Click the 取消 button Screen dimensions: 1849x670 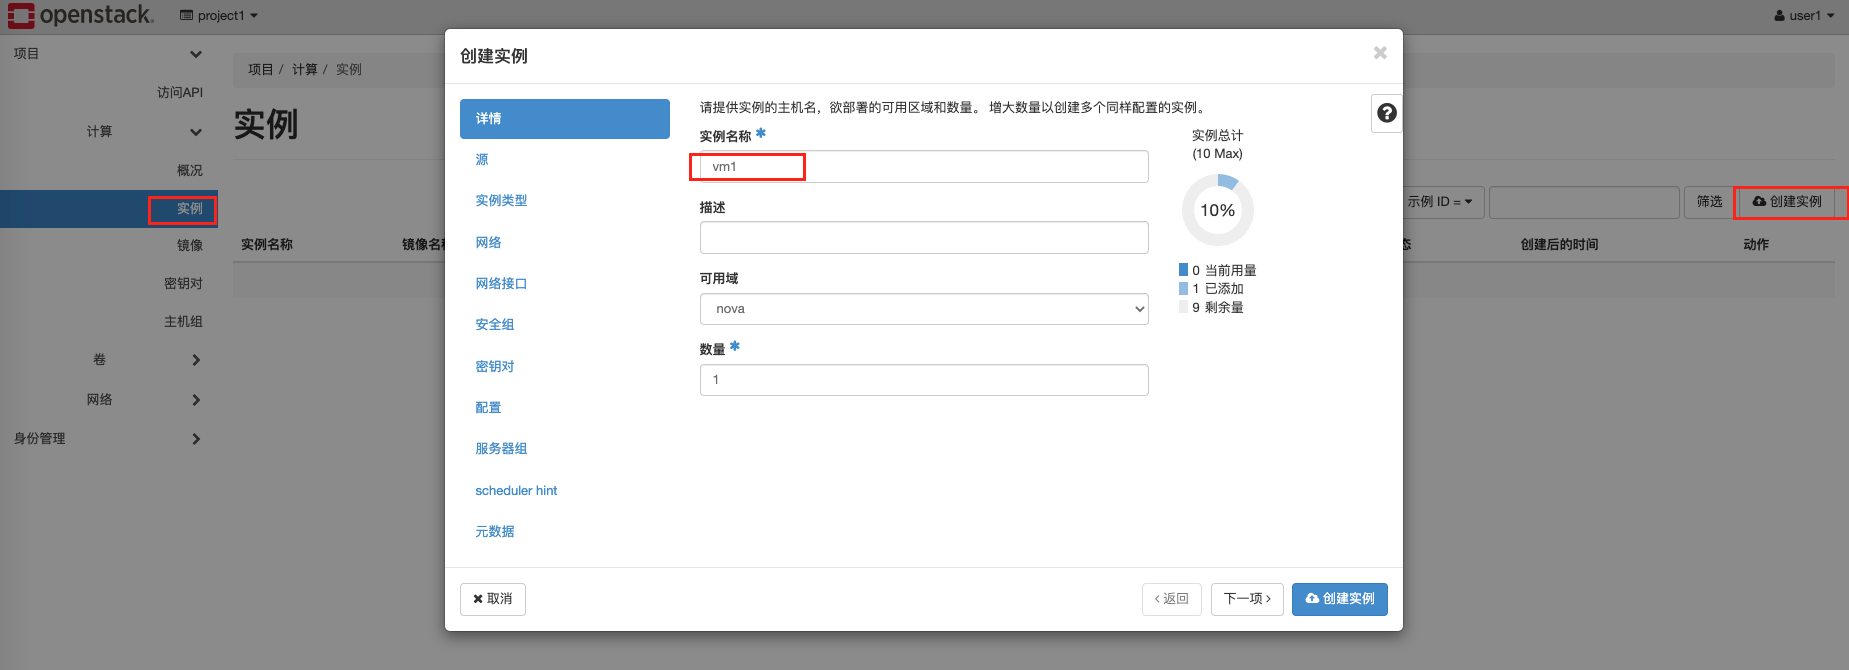tap(493, 599)
